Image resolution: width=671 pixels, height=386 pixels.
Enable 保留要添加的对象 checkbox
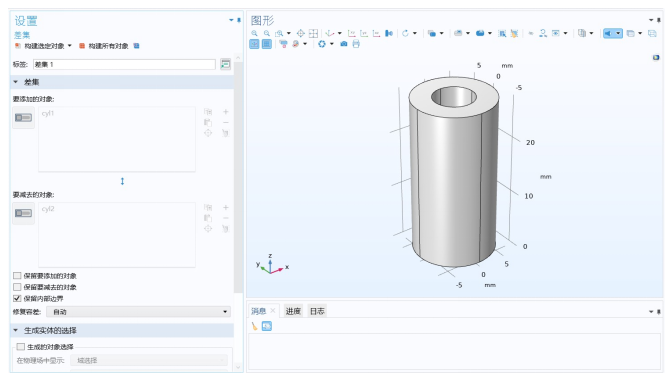pos(17,276)
